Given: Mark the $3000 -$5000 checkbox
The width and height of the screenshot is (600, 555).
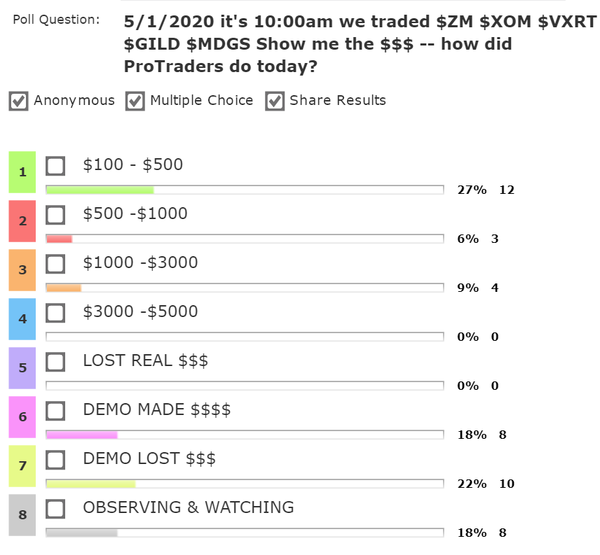Looking at the screenshot, I should pos(56,313).
